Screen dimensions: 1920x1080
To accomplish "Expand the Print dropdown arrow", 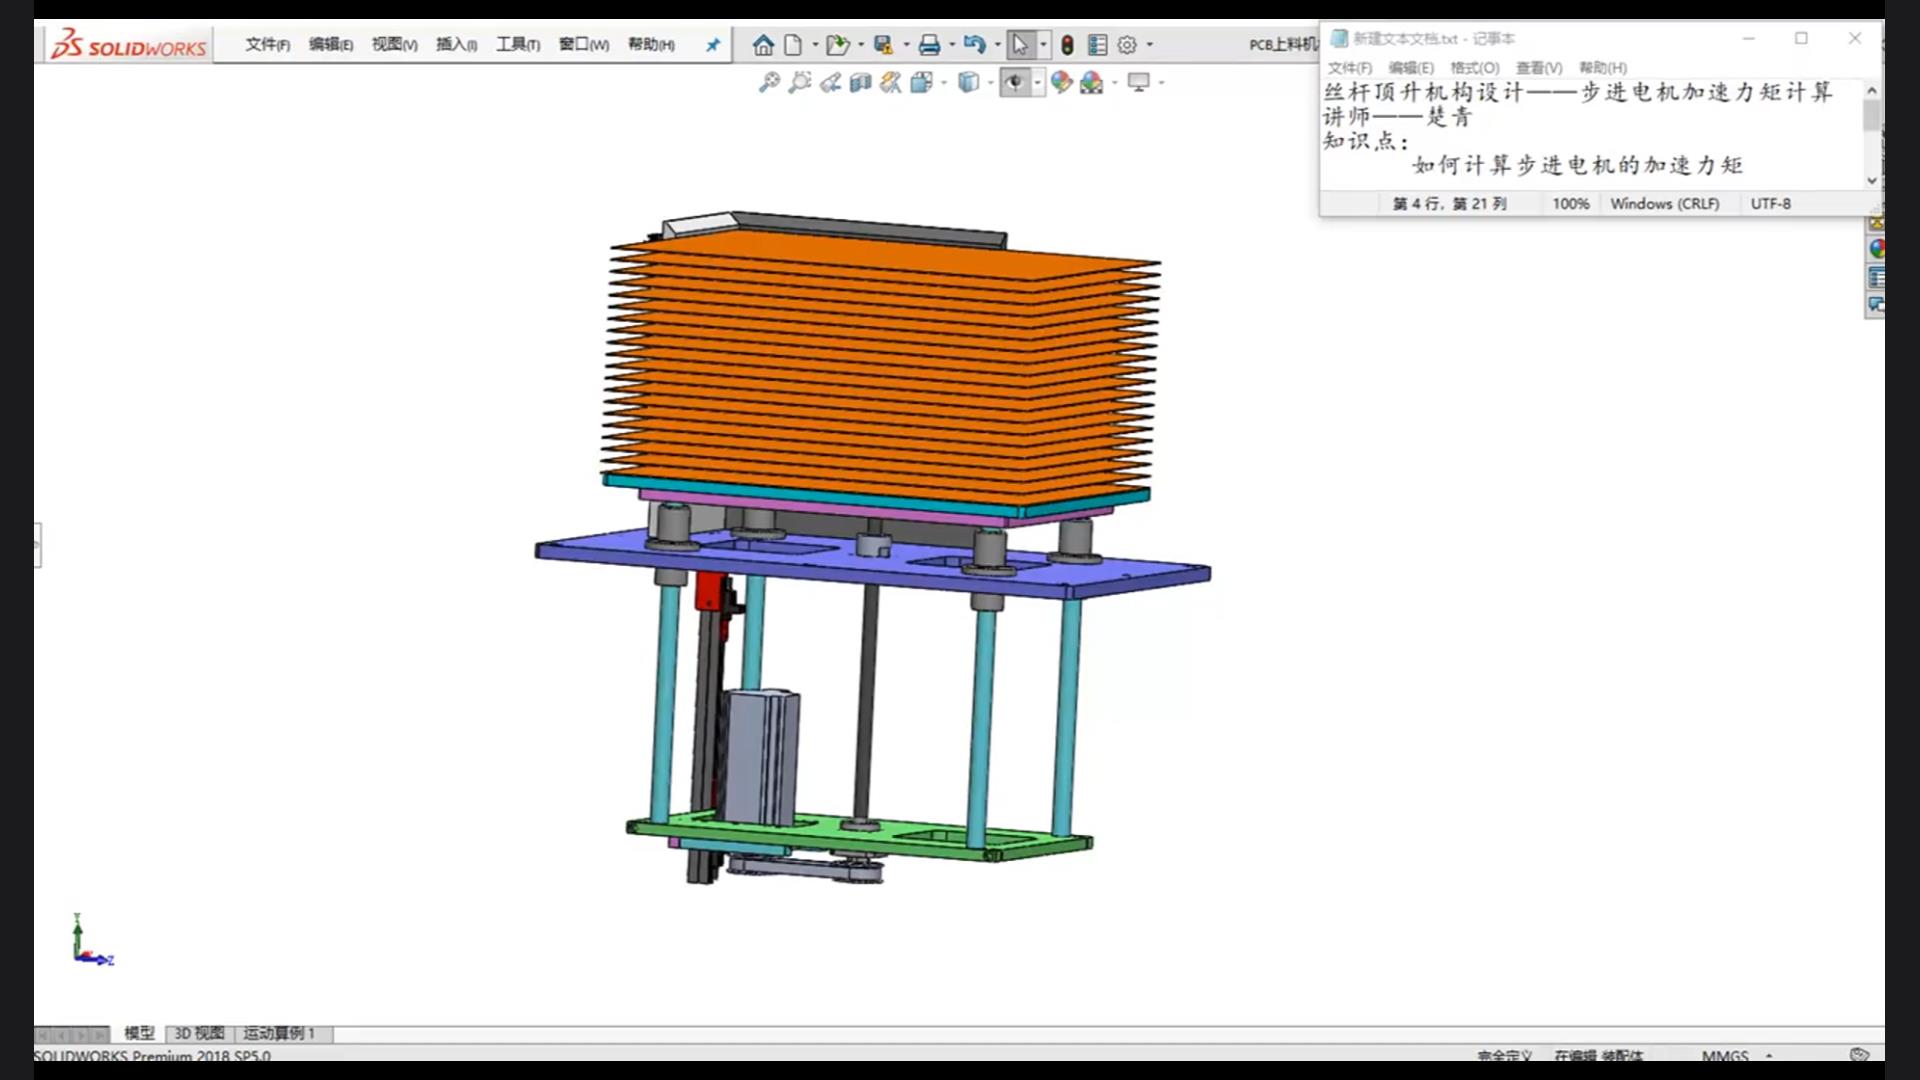I will pyautogui.click(x=952, y=45).
